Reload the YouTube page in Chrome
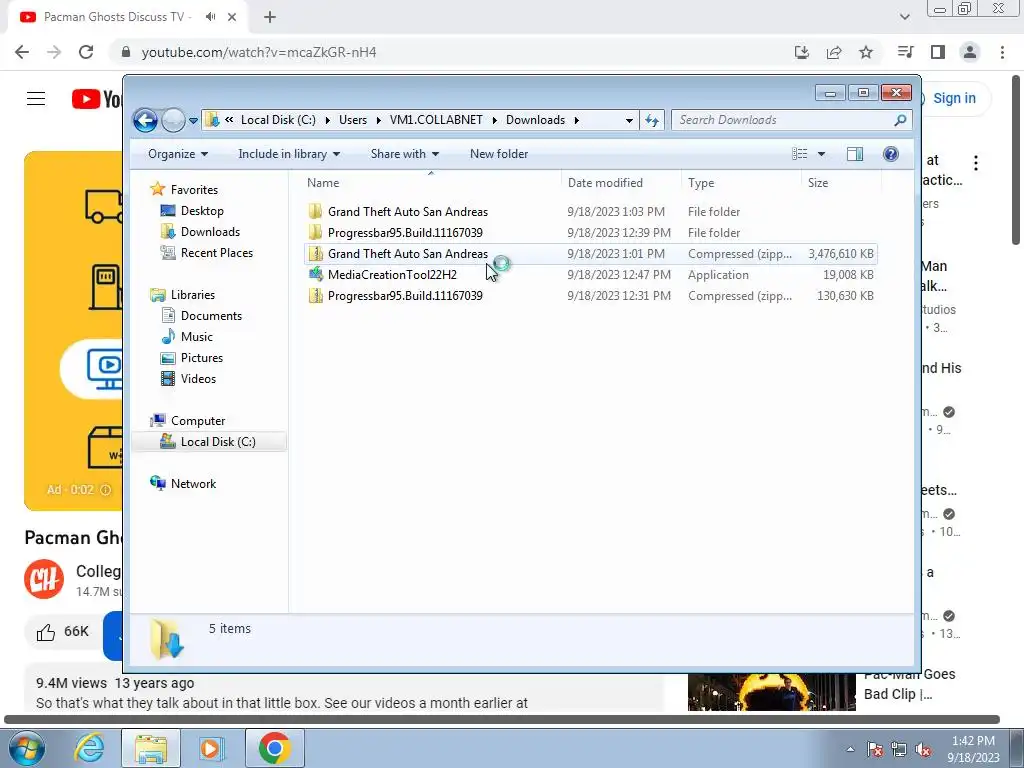Image resolution: width=1024 pixels, height=768 pixels. pyautogui.click(x=86, y=52)
